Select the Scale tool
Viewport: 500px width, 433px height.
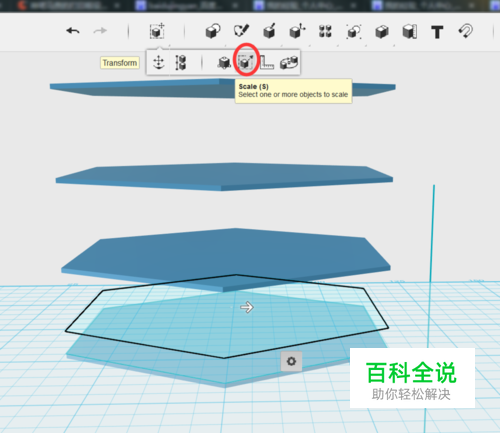point(246,62)
